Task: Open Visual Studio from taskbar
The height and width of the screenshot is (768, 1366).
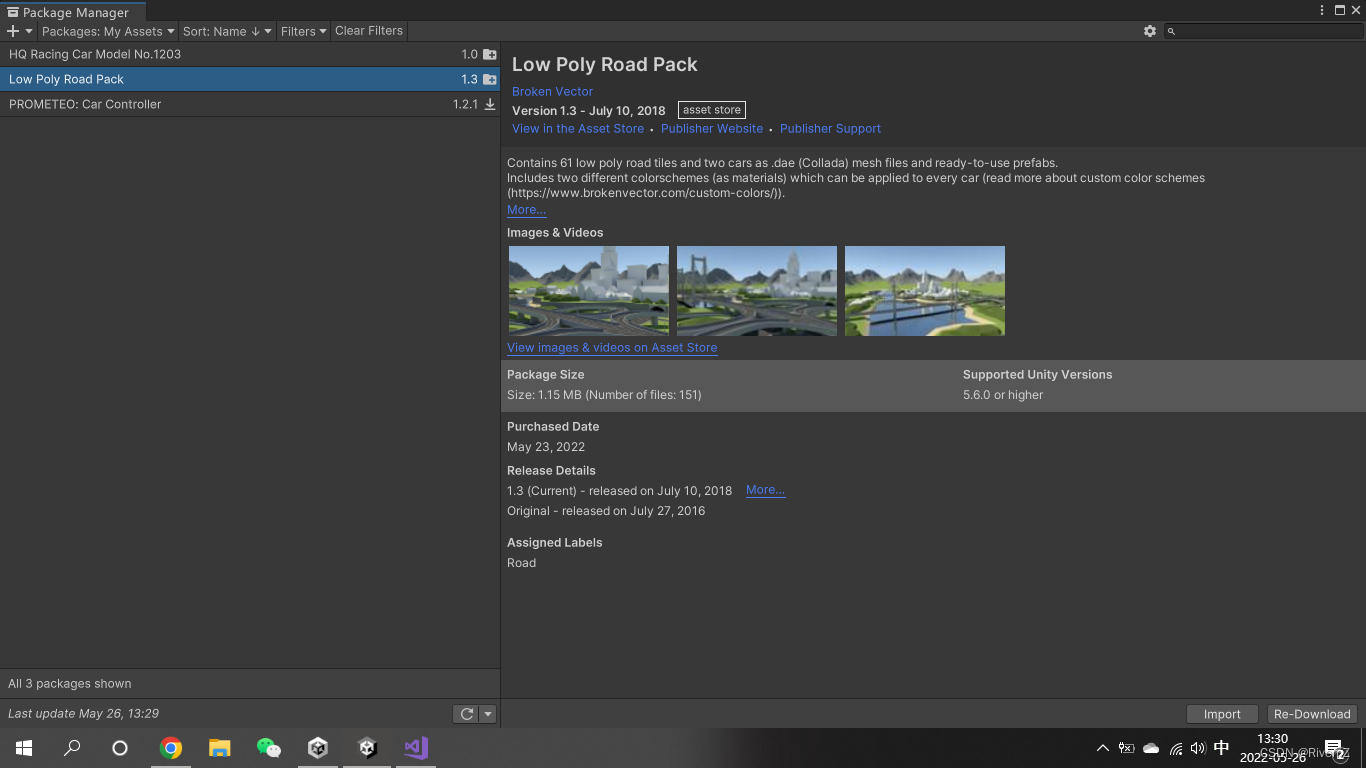Action: (x=416, y=748)
